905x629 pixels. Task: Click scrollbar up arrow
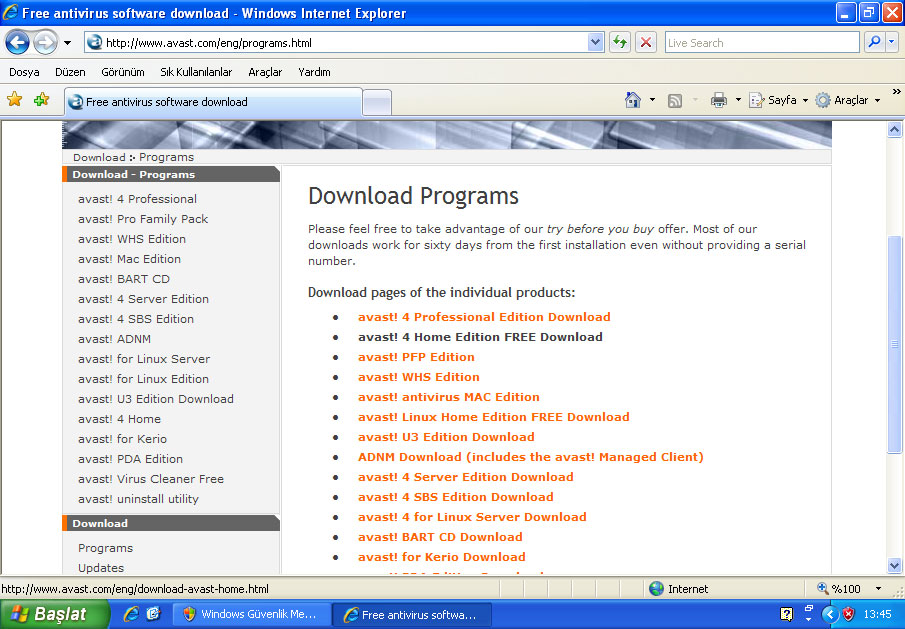(894, 130)
